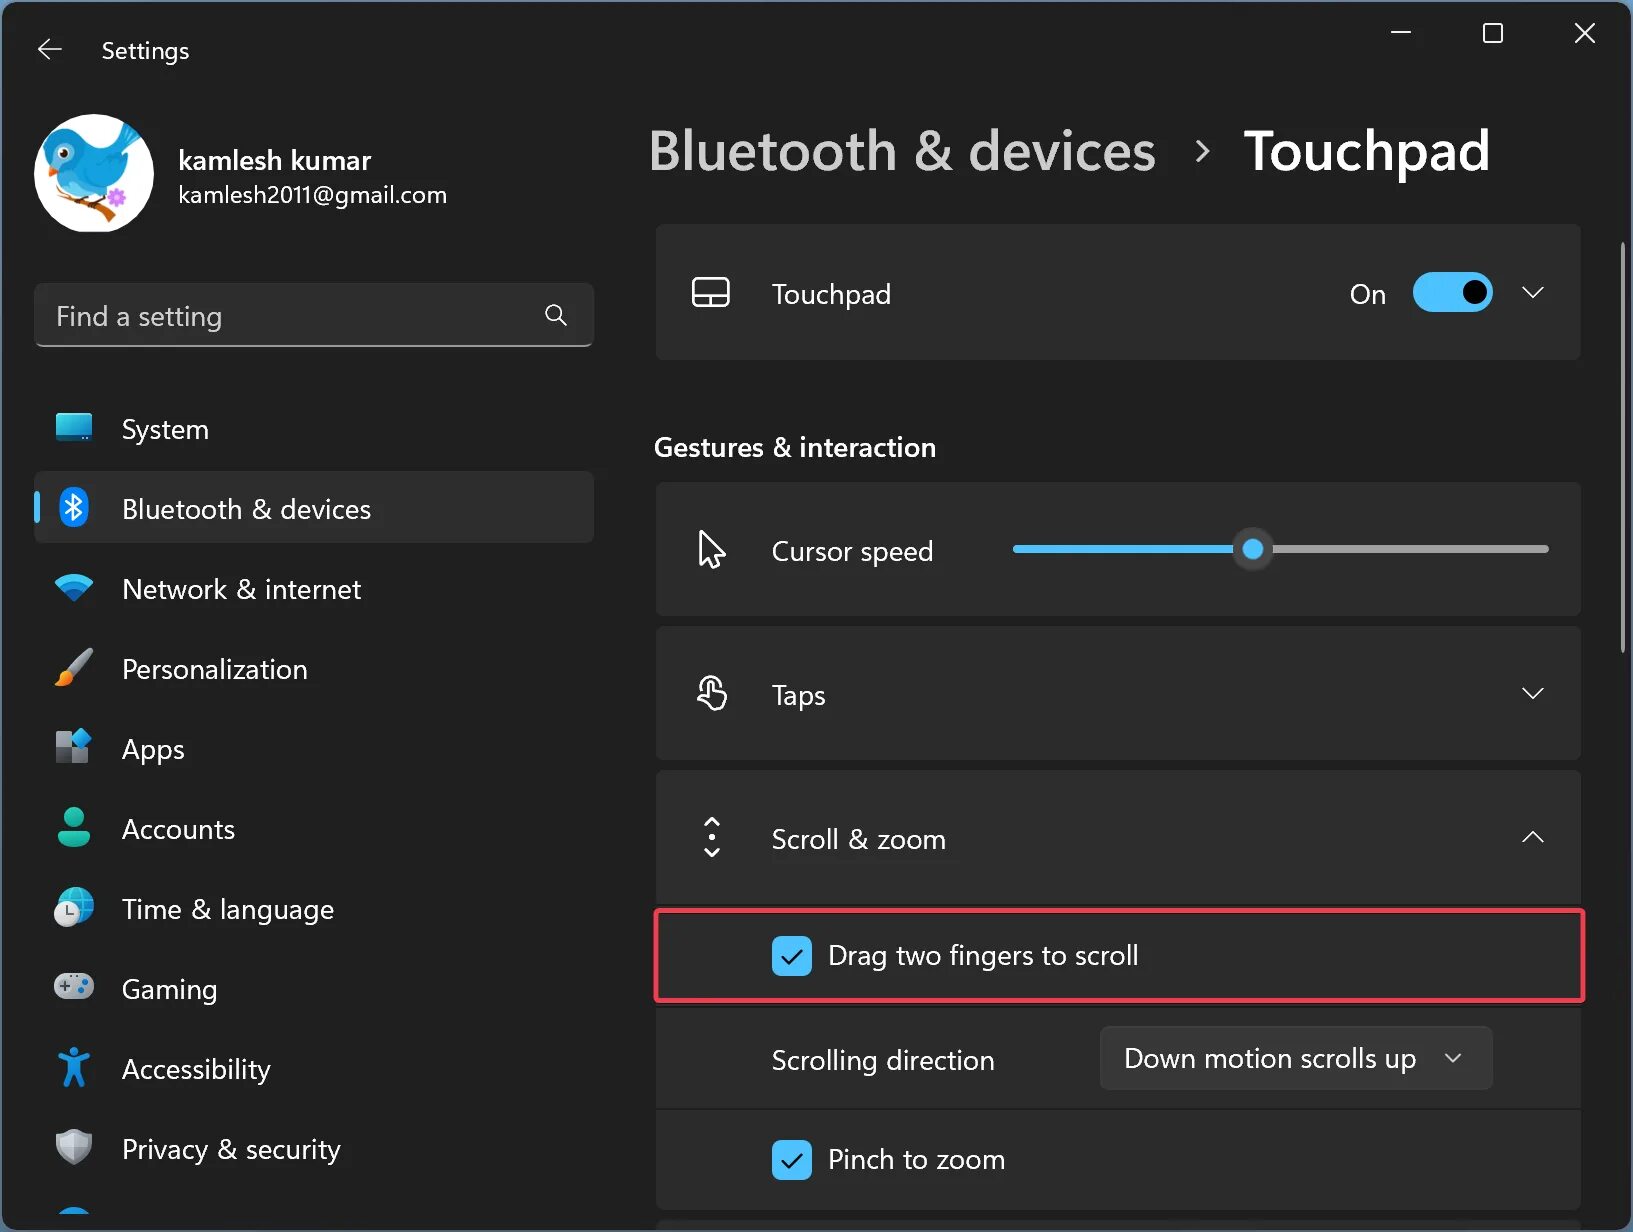Click the Network & internet wifi icon
The height and width of the screenshot is (1232, 1633).
[74, 588]
